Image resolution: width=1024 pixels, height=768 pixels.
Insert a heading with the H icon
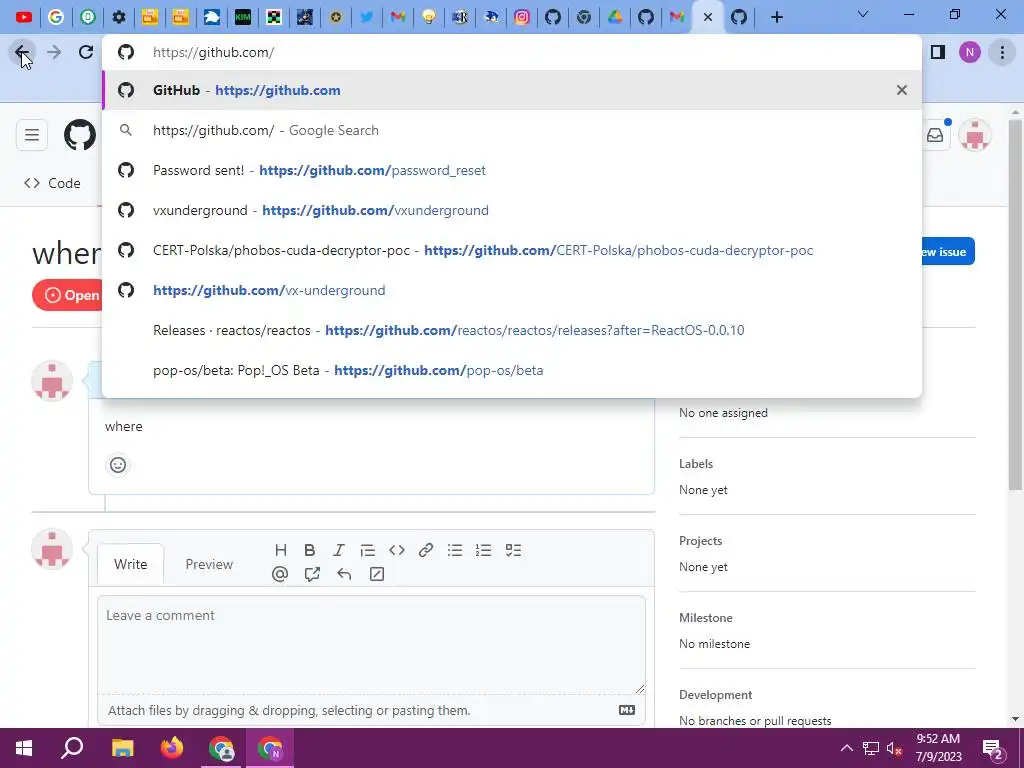(281, 551)
